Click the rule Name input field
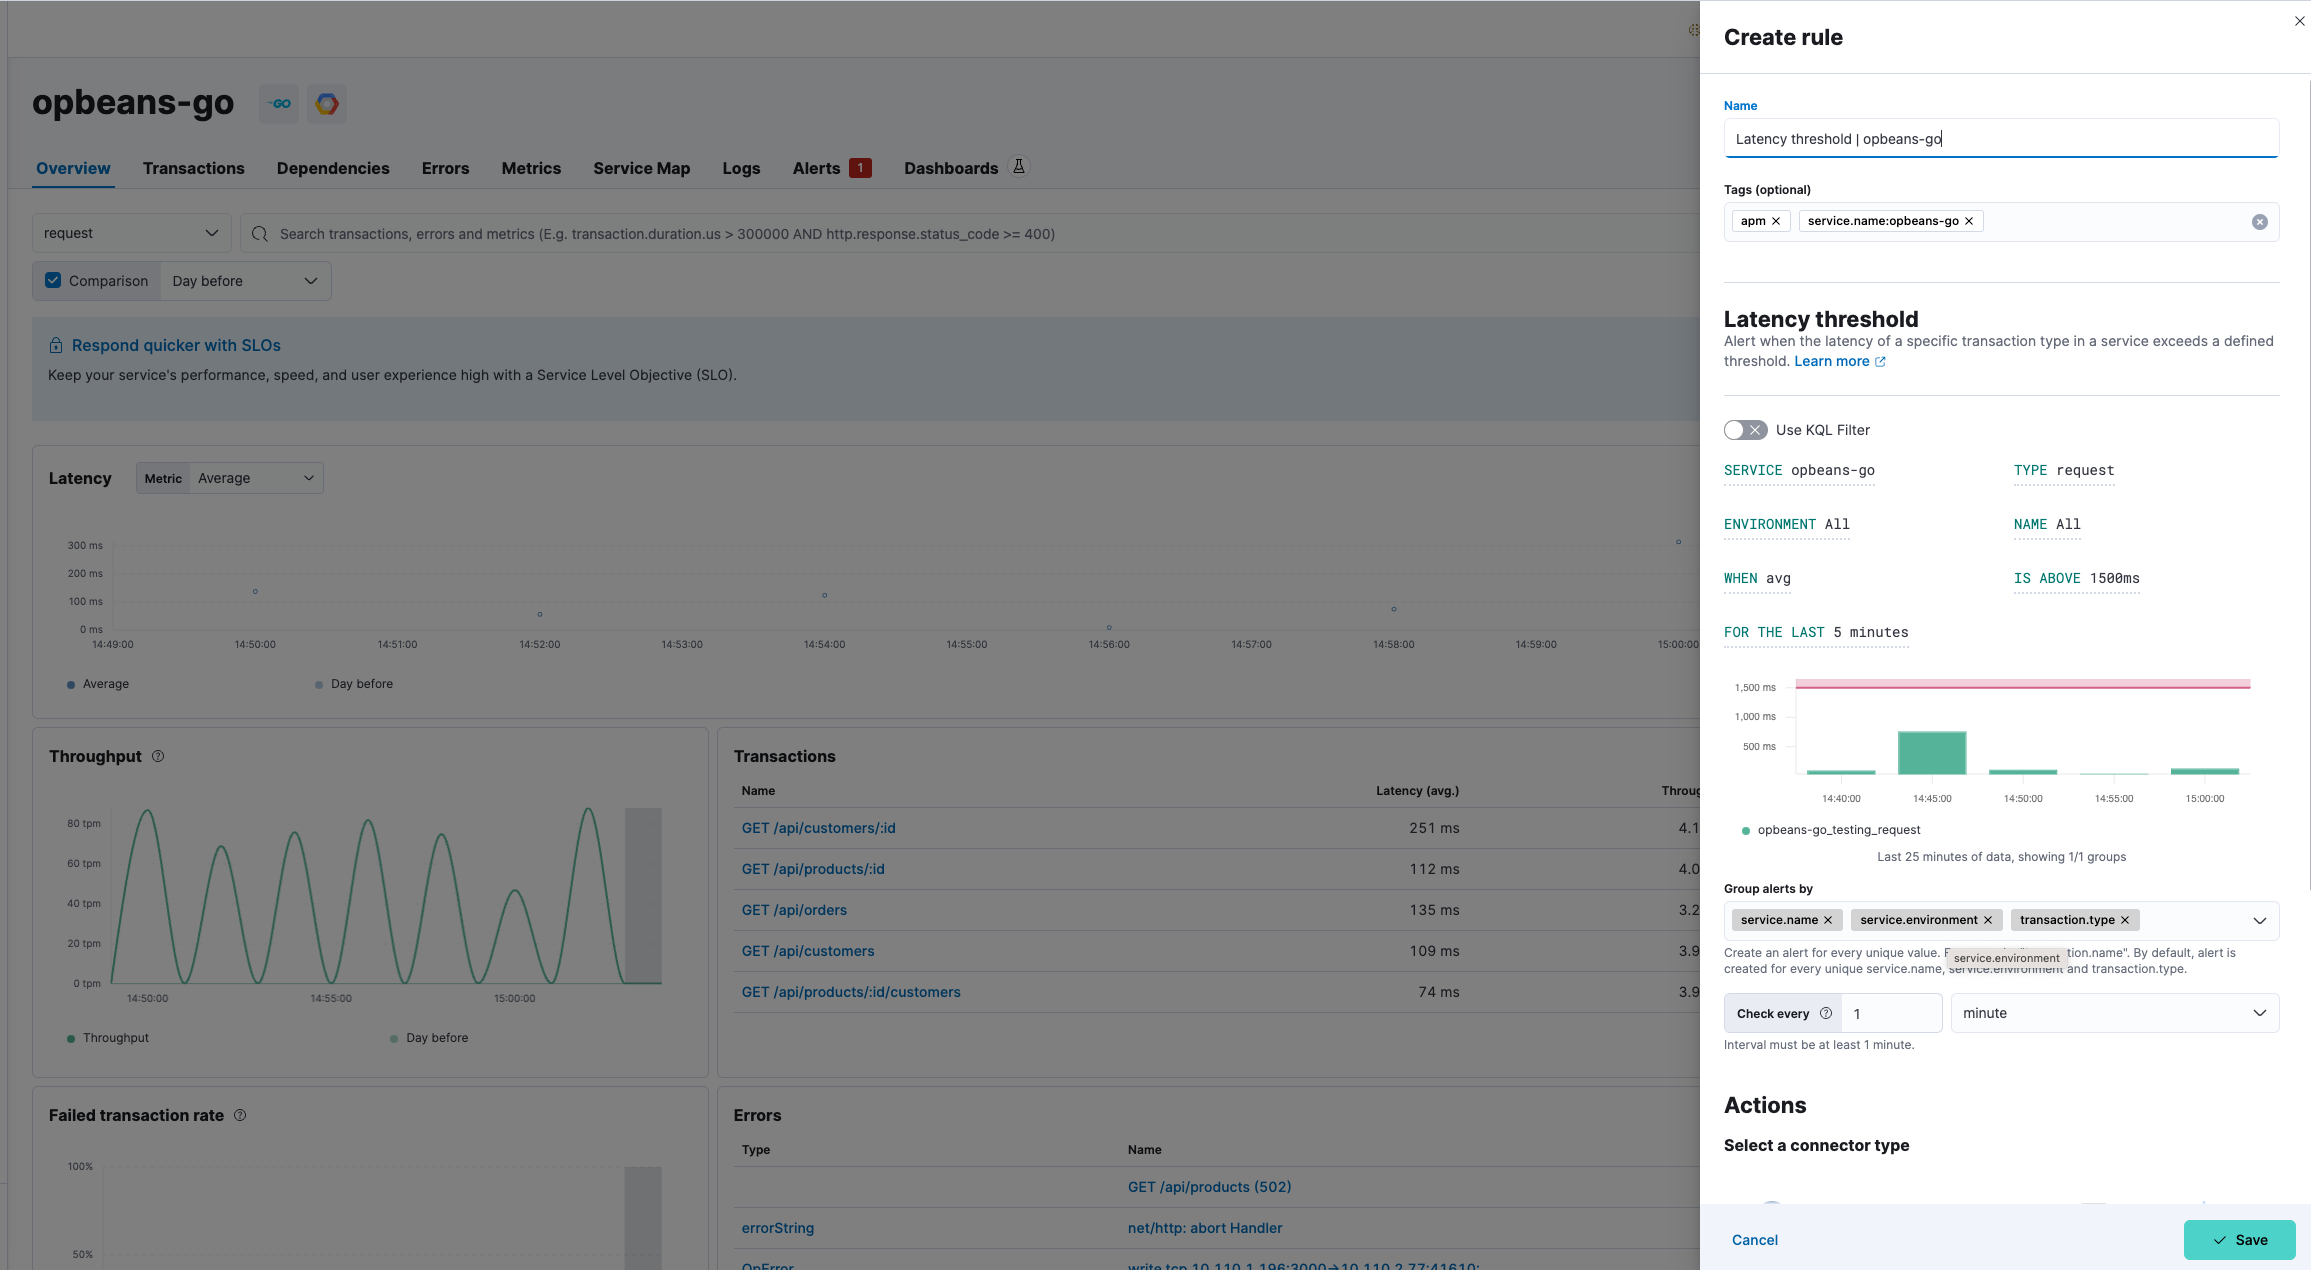The height and width of the screenshot is (1270, 2311). pyautogui.click(x=2000, y=139)
